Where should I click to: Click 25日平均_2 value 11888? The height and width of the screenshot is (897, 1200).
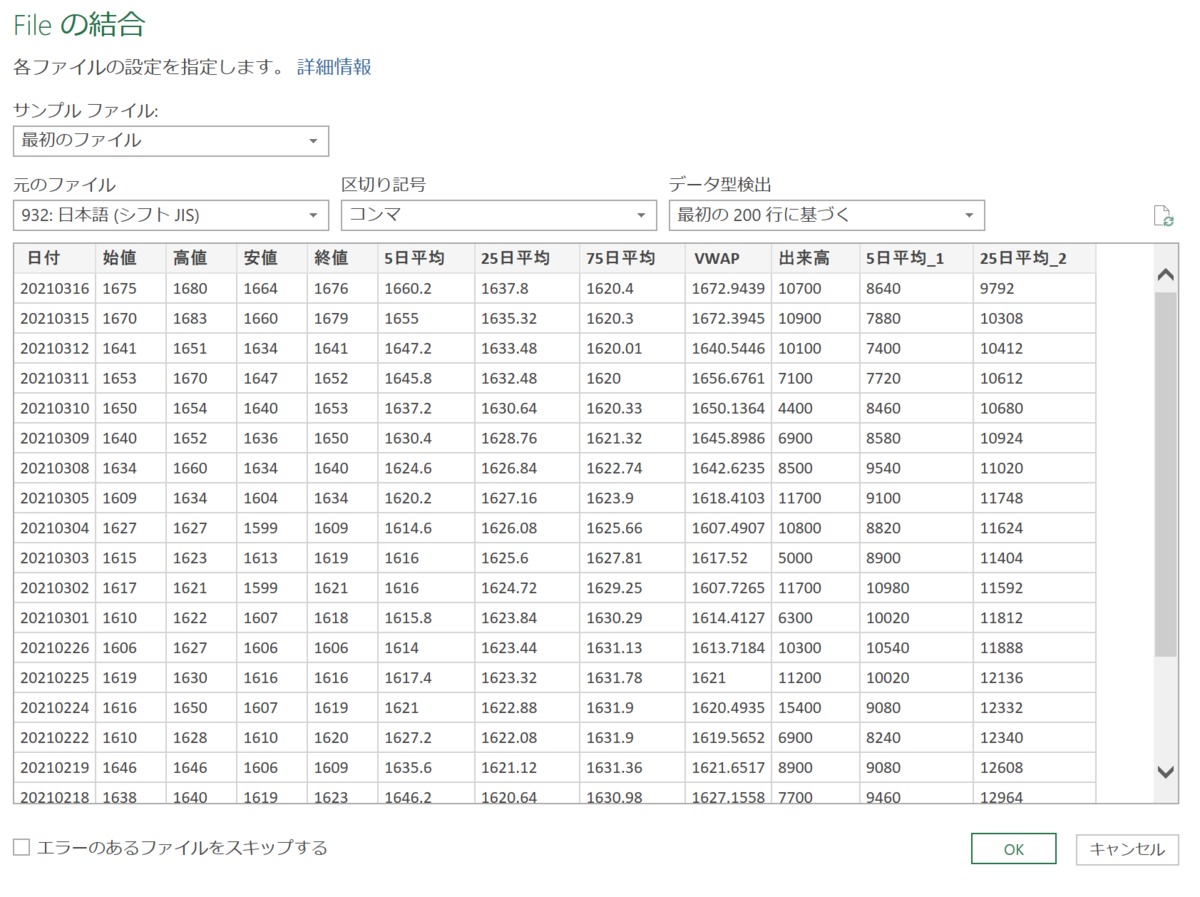pos(1034,648)
